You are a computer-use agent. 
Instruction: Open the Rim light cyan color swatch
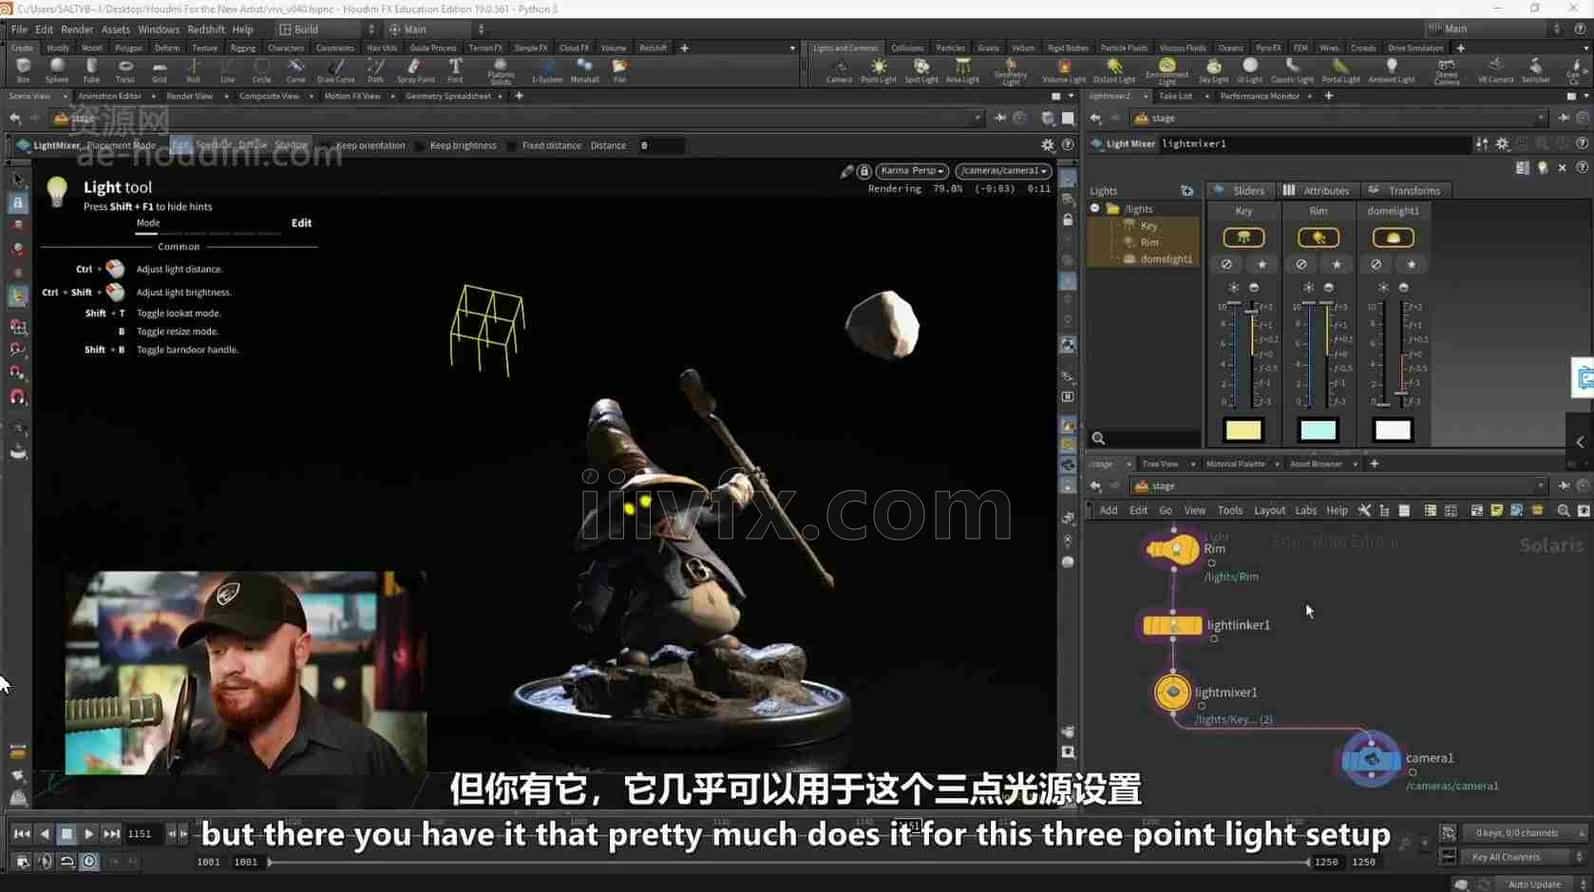coord(1318,430)
